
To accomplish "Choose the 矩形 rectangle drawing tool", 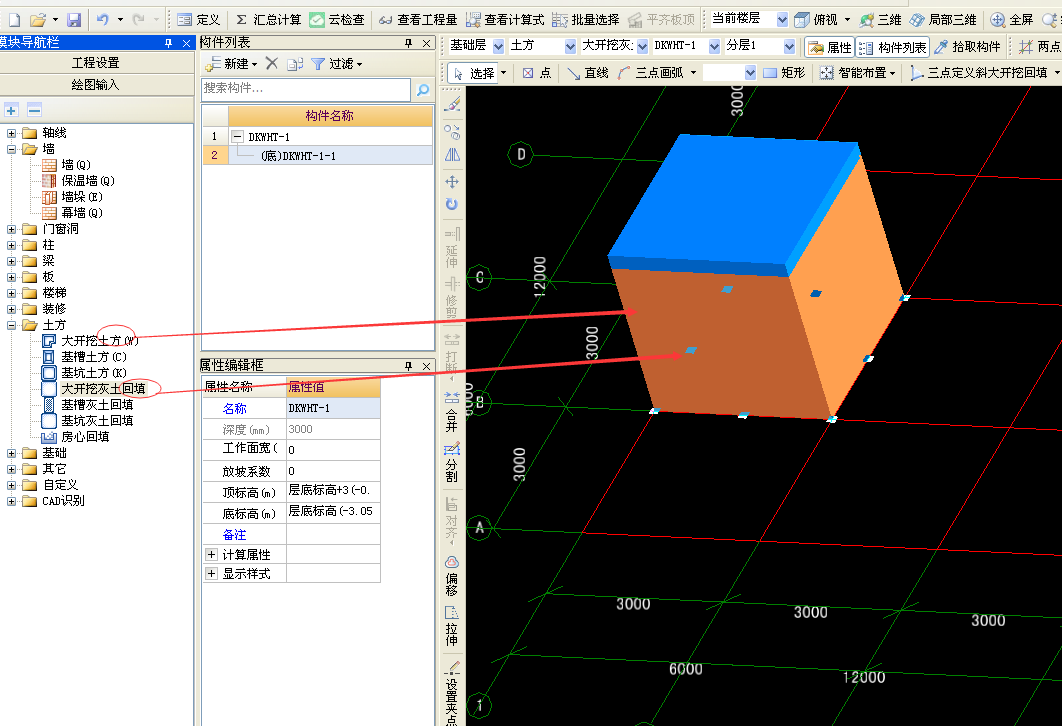I will pos(784,73).
